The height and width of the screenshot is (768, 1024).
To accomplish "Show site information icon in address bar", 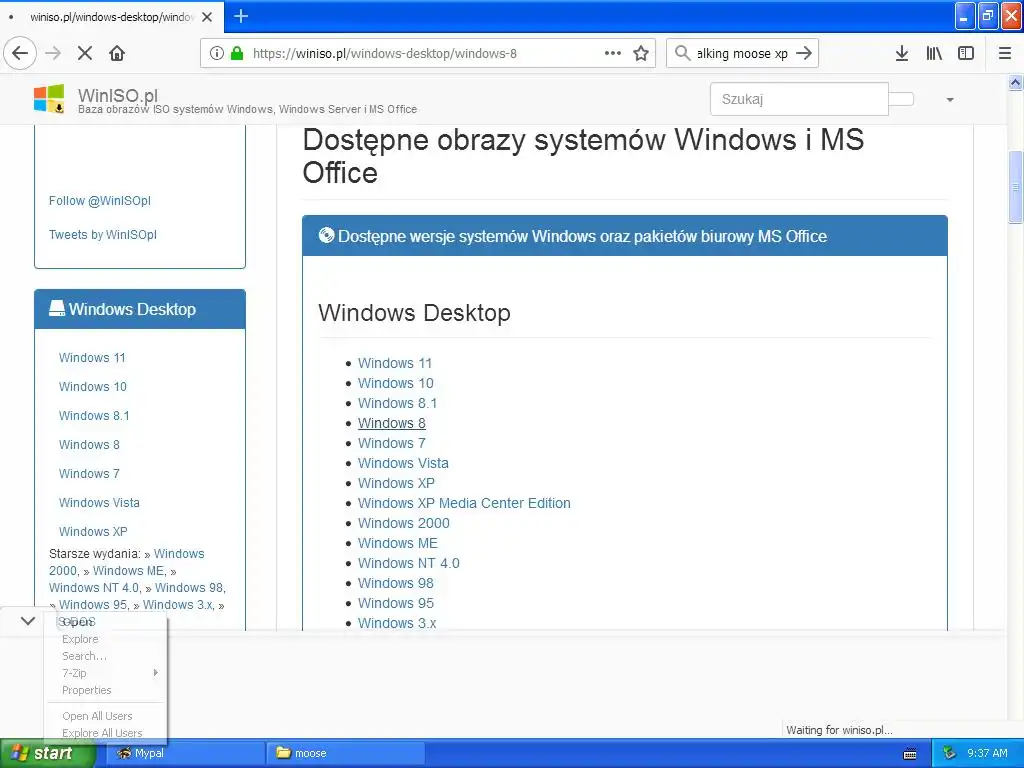I will 217,53.
